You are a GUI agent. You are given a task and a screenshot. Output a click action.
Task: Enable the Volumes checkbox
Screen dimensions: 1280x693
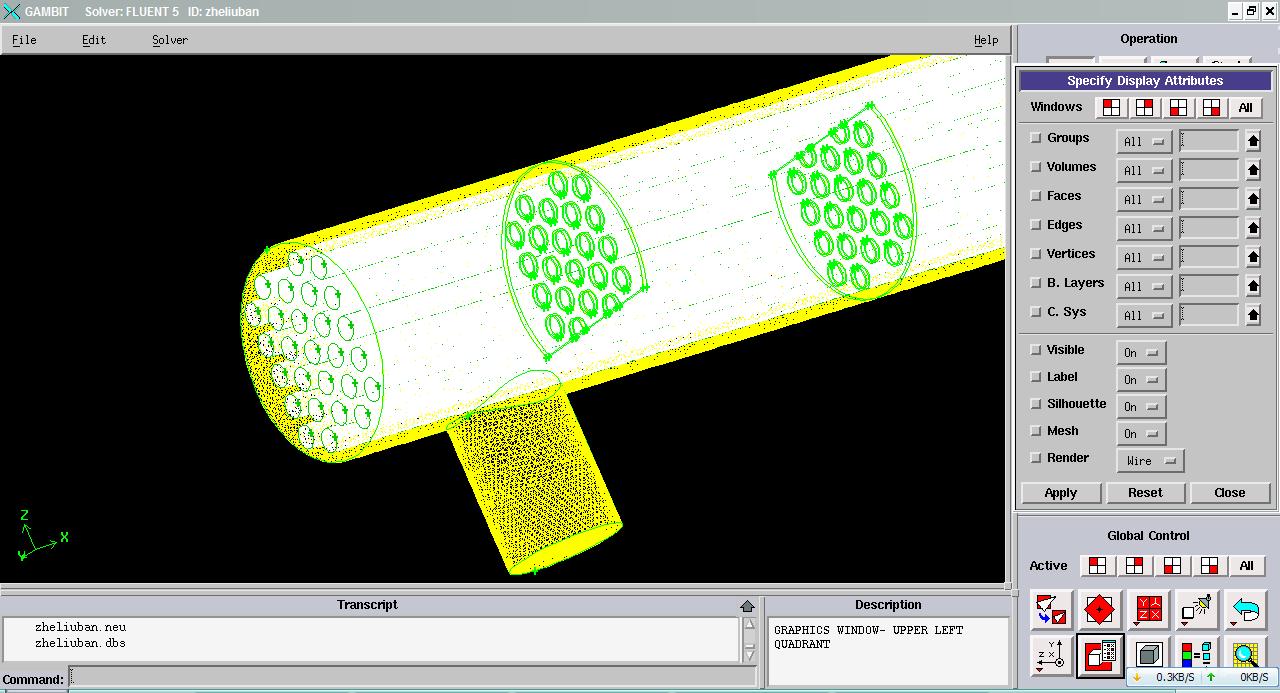tap(1036, 168)
